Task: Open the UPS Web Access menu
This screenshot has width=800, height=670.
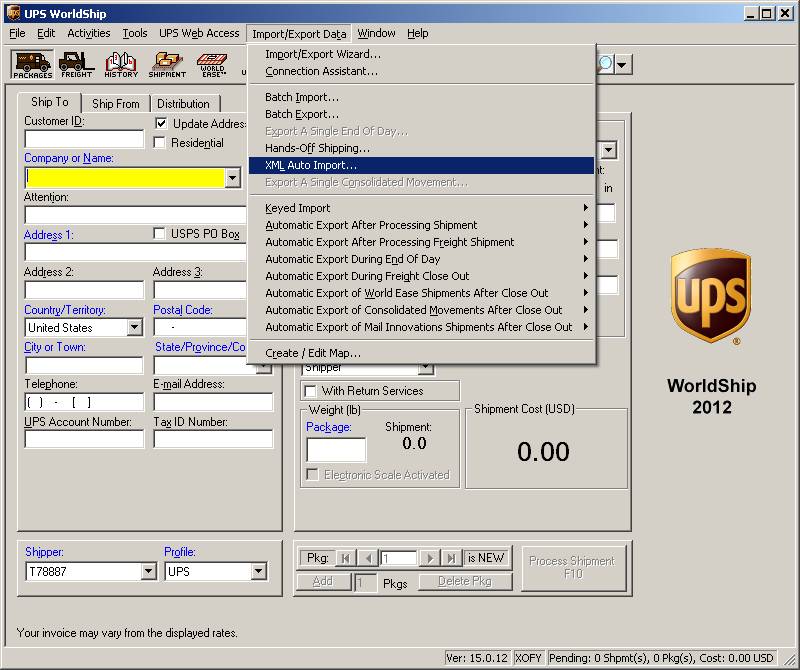Action: [199, 34]
